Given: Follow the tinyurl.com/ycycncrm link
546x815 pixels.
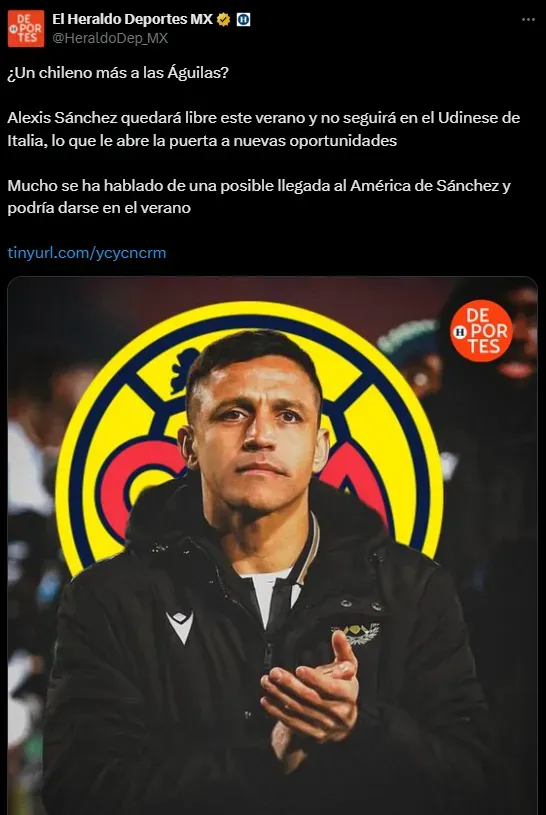Looking at the screenshot, I should pyautogui.click(x=87, y=253).
